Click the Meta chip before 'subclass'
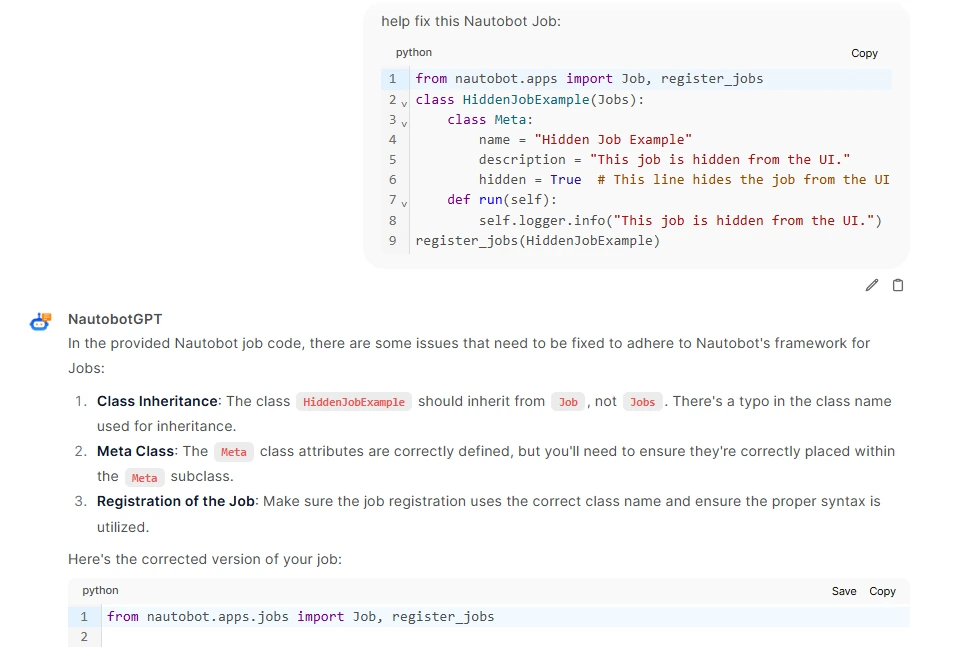965x647 pixels. [x=145, y=478]
